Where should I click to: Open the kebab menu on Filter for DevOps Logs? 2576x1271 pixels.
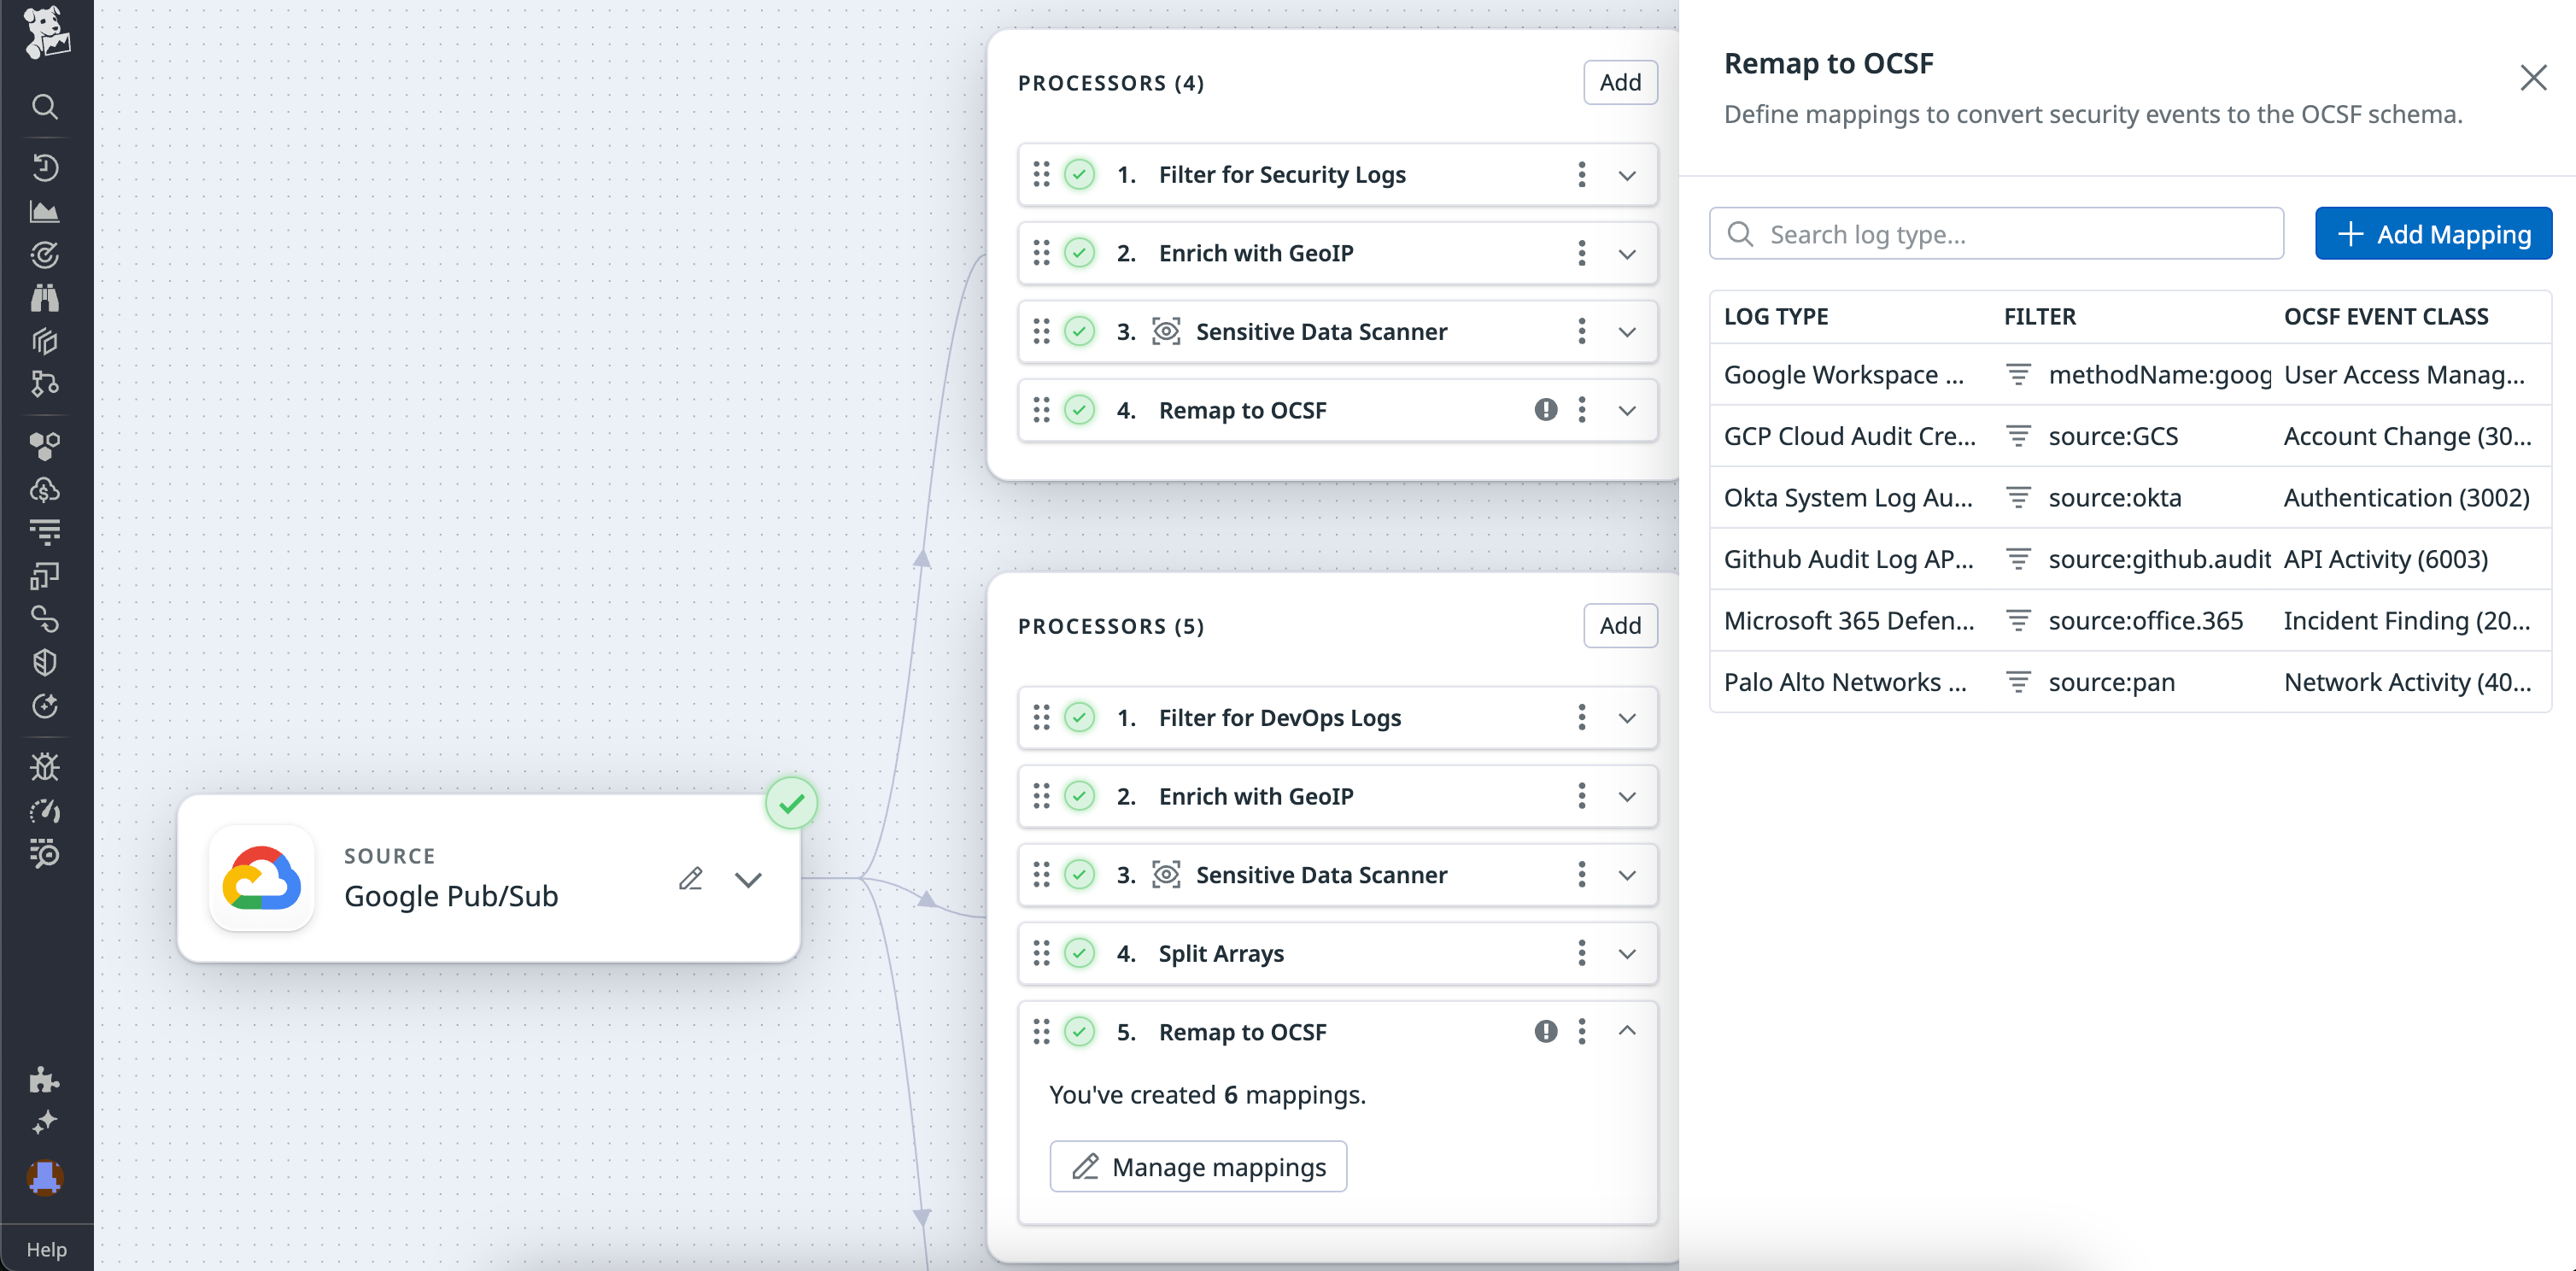tap(1581, 717)
